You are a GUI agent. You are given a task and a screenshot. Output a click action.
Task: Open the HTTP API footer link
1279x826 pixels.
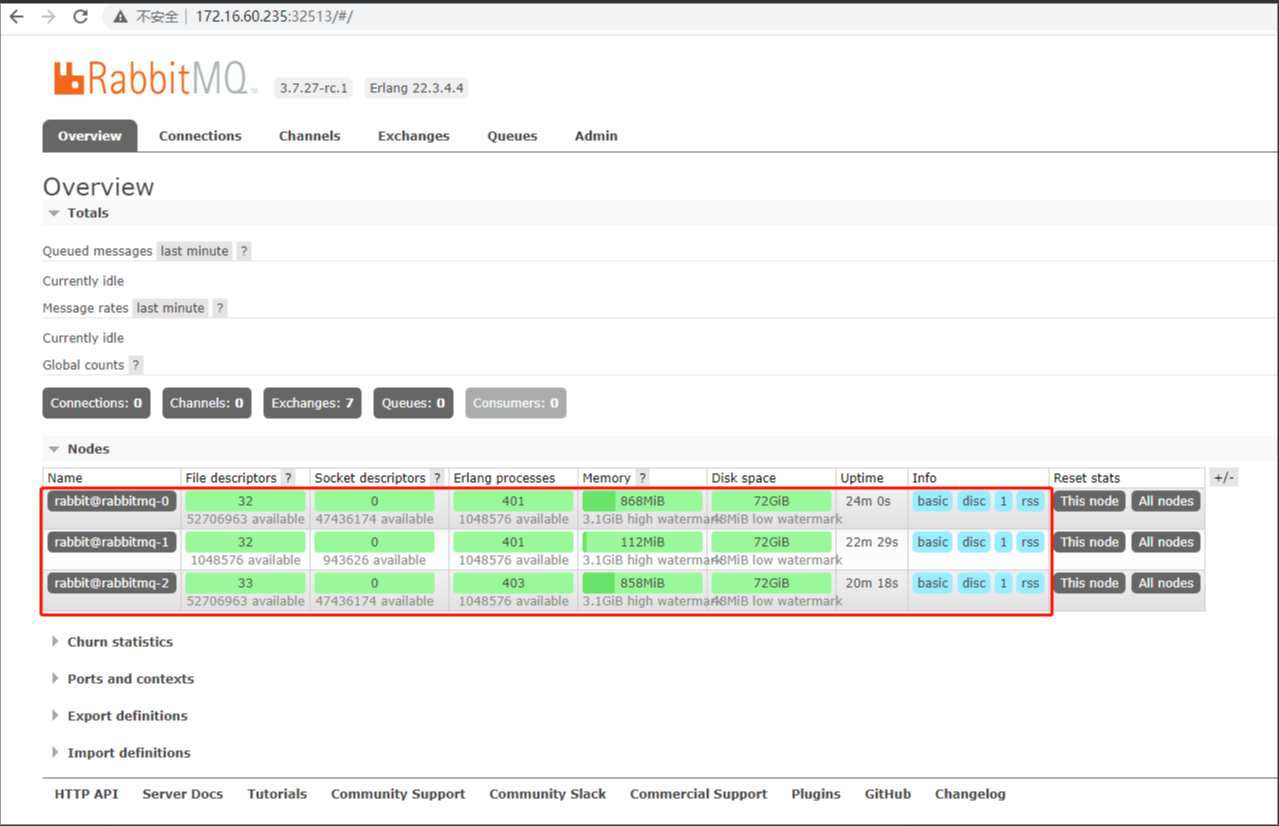point(86,794)
